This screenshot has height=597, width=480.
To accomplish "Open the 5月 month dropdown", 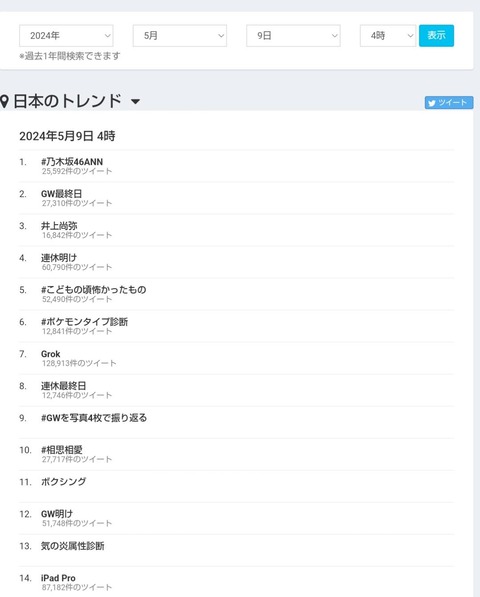I will click(x=180, y=36).
